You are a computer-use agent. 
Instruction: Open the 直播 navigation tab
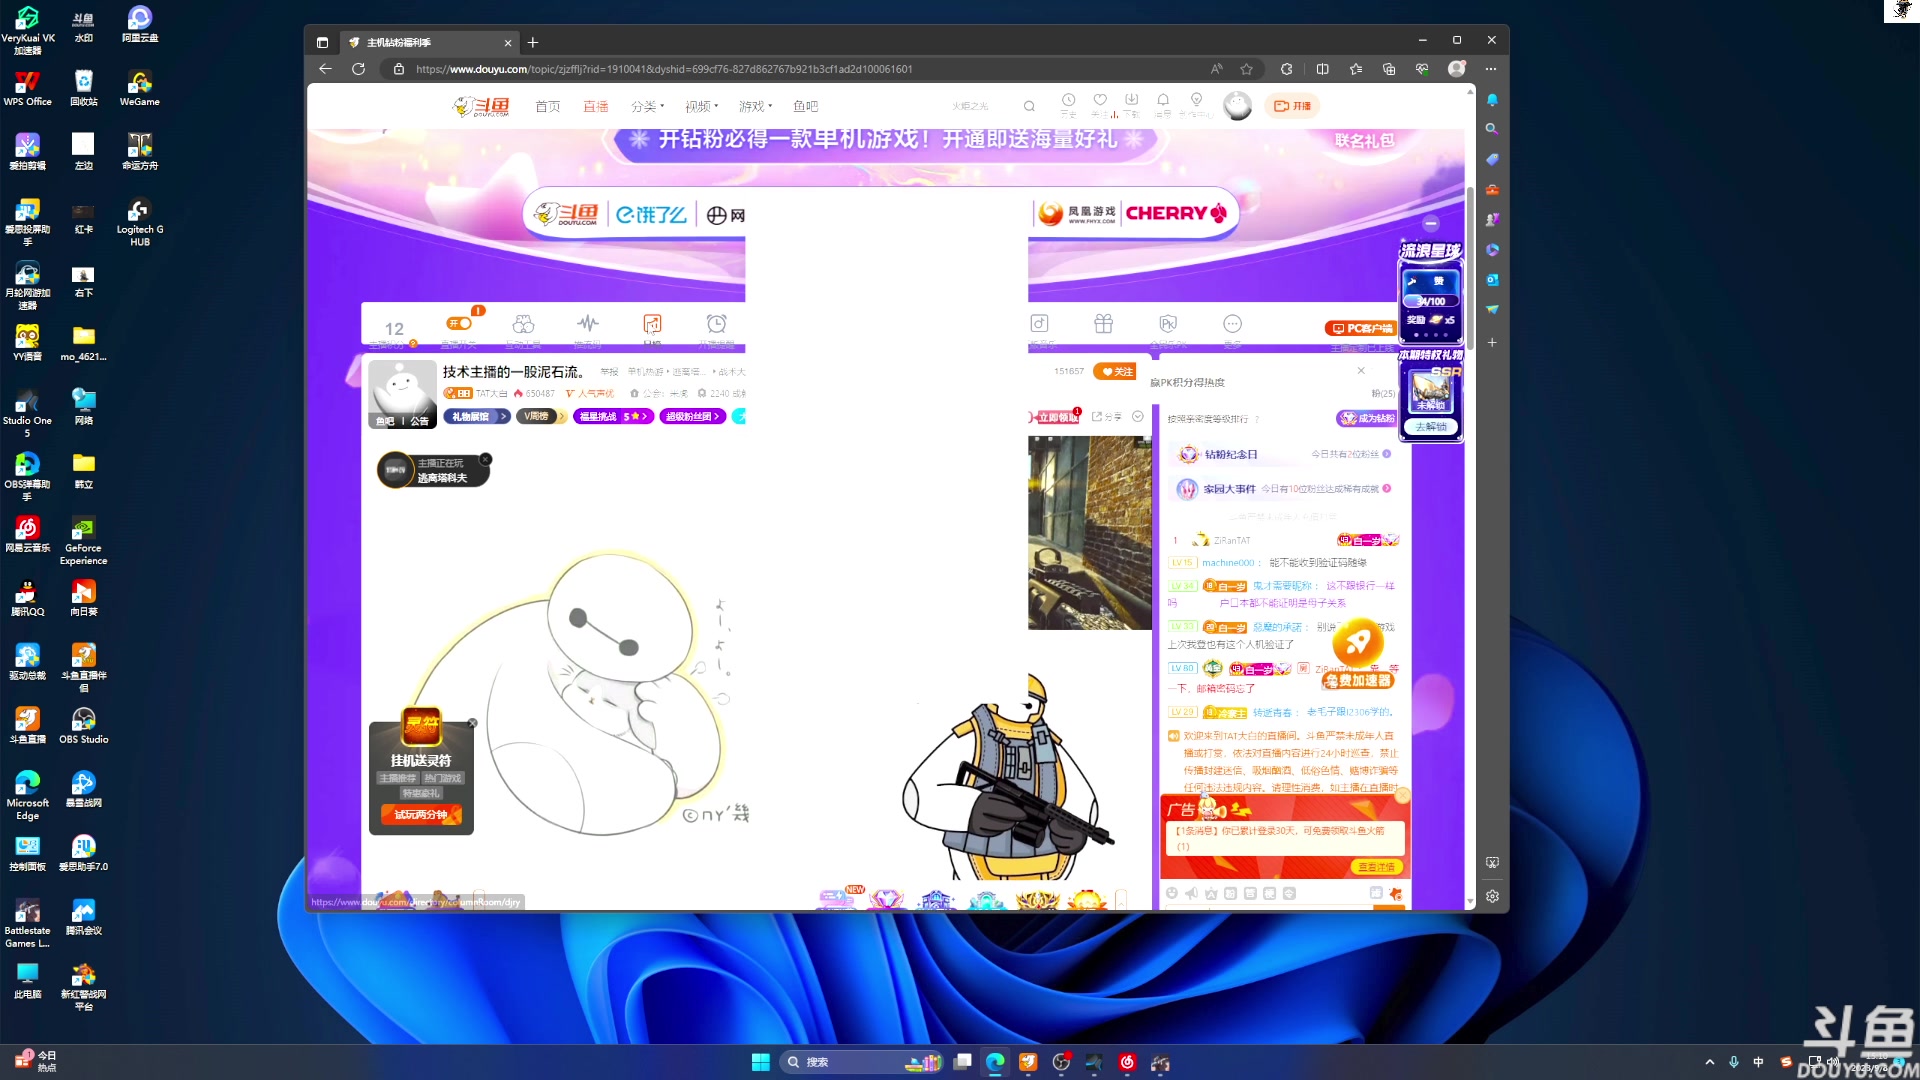(x=595, y=106)
